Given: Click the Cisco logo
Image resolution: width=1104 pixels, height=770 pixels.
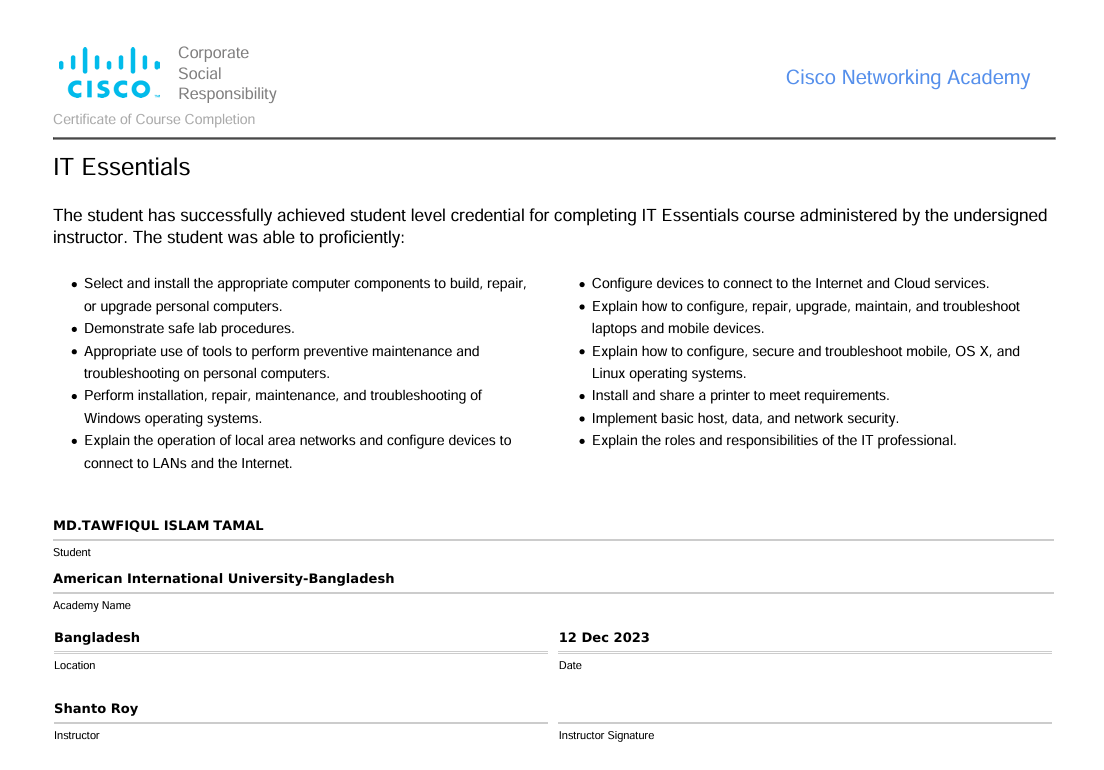Looking at the screenshot, I should (x=110, y=73).
